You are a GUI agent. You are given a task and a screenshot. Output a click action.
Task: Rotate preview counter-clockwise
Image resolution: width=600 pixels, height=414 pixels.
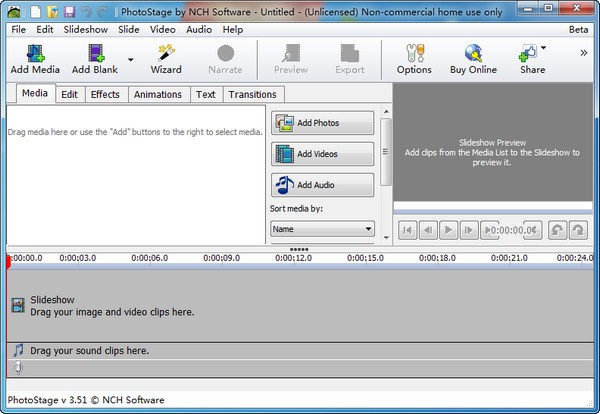click(557, 230)
